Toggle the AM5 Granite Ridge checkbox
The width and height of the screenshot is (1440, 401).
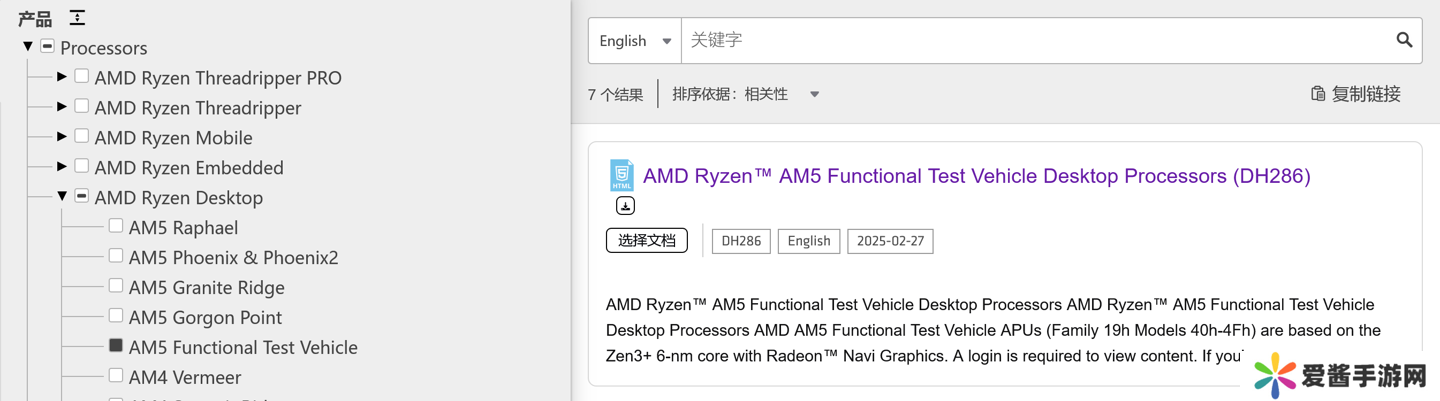coord(116,286)
